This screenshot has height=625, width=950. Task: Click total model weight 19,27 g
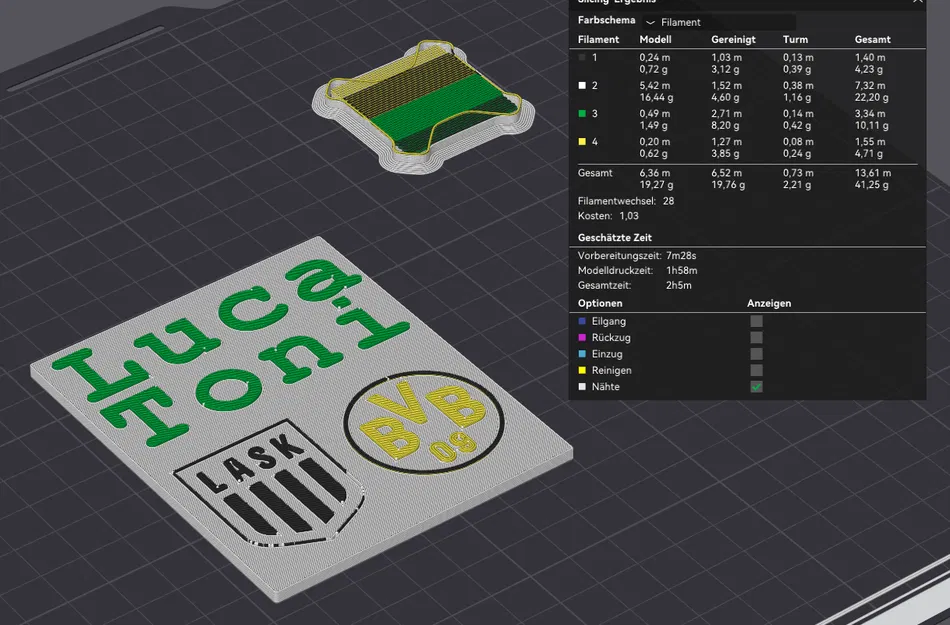pyautogui.click(x=656, y=185)
